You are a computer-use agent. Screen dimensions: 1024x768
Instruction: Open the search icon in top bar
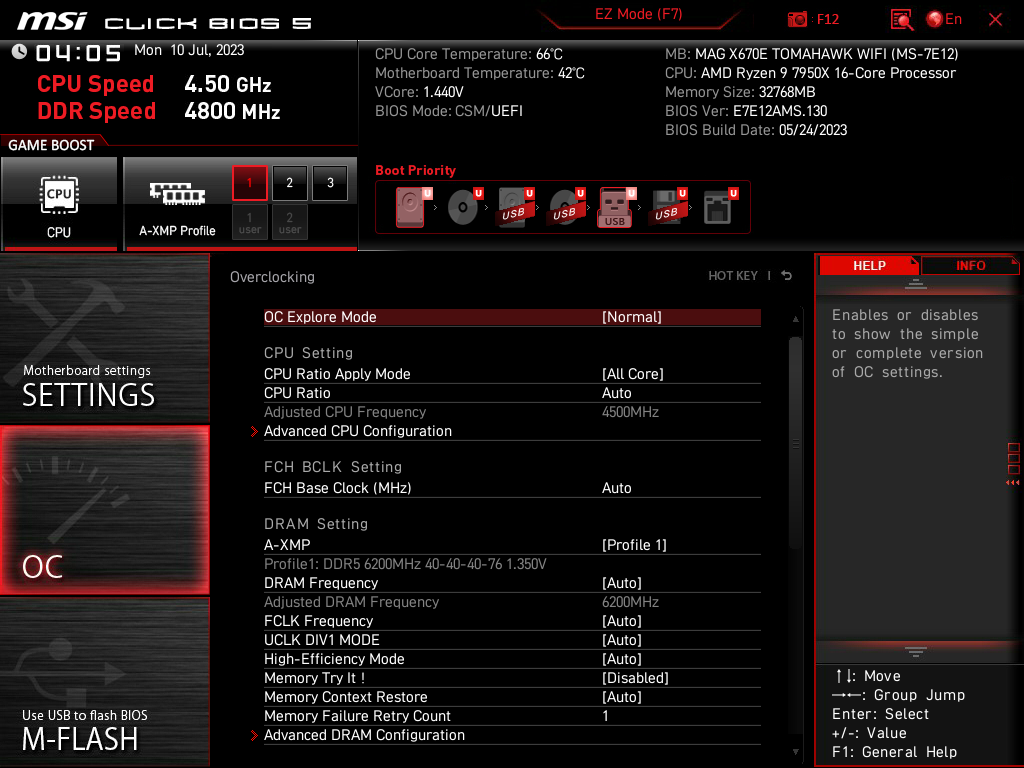click(901, 19)
